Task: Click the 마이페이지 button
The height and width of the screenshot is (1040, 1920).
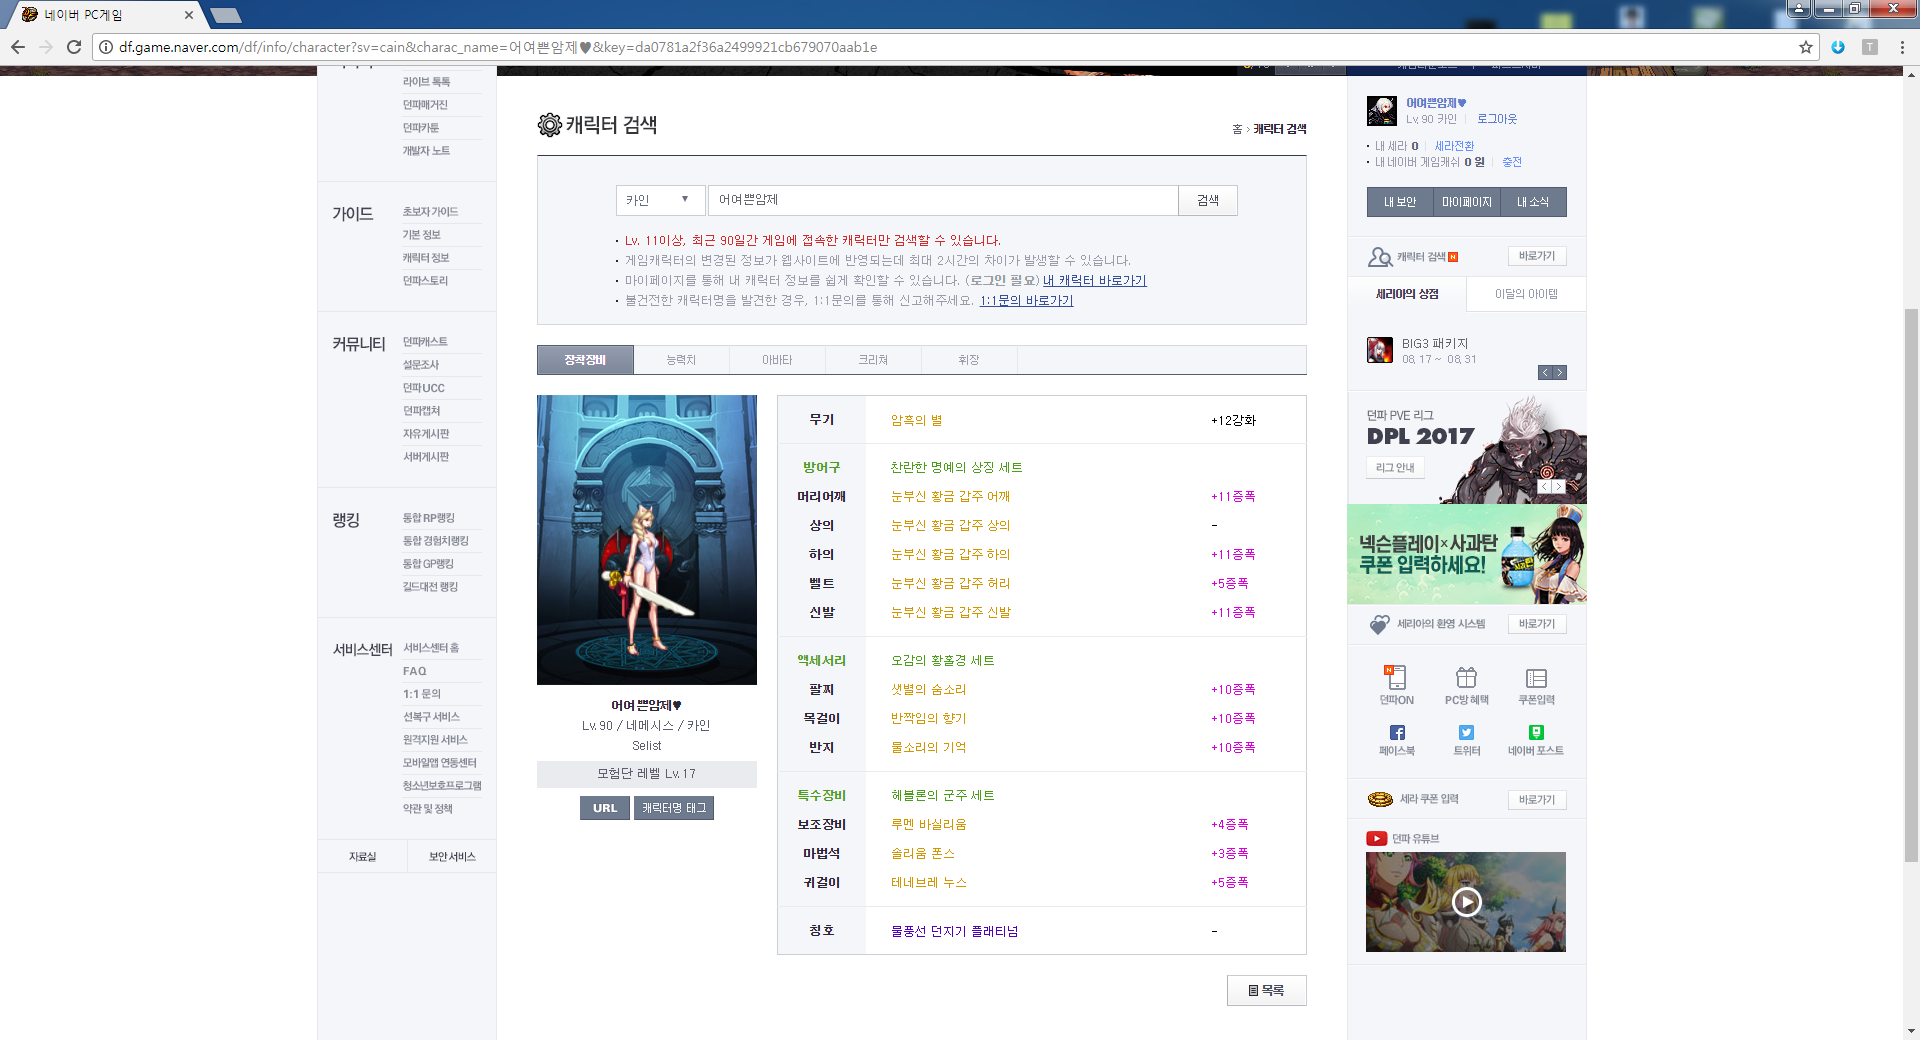Action: (1466, 202)
